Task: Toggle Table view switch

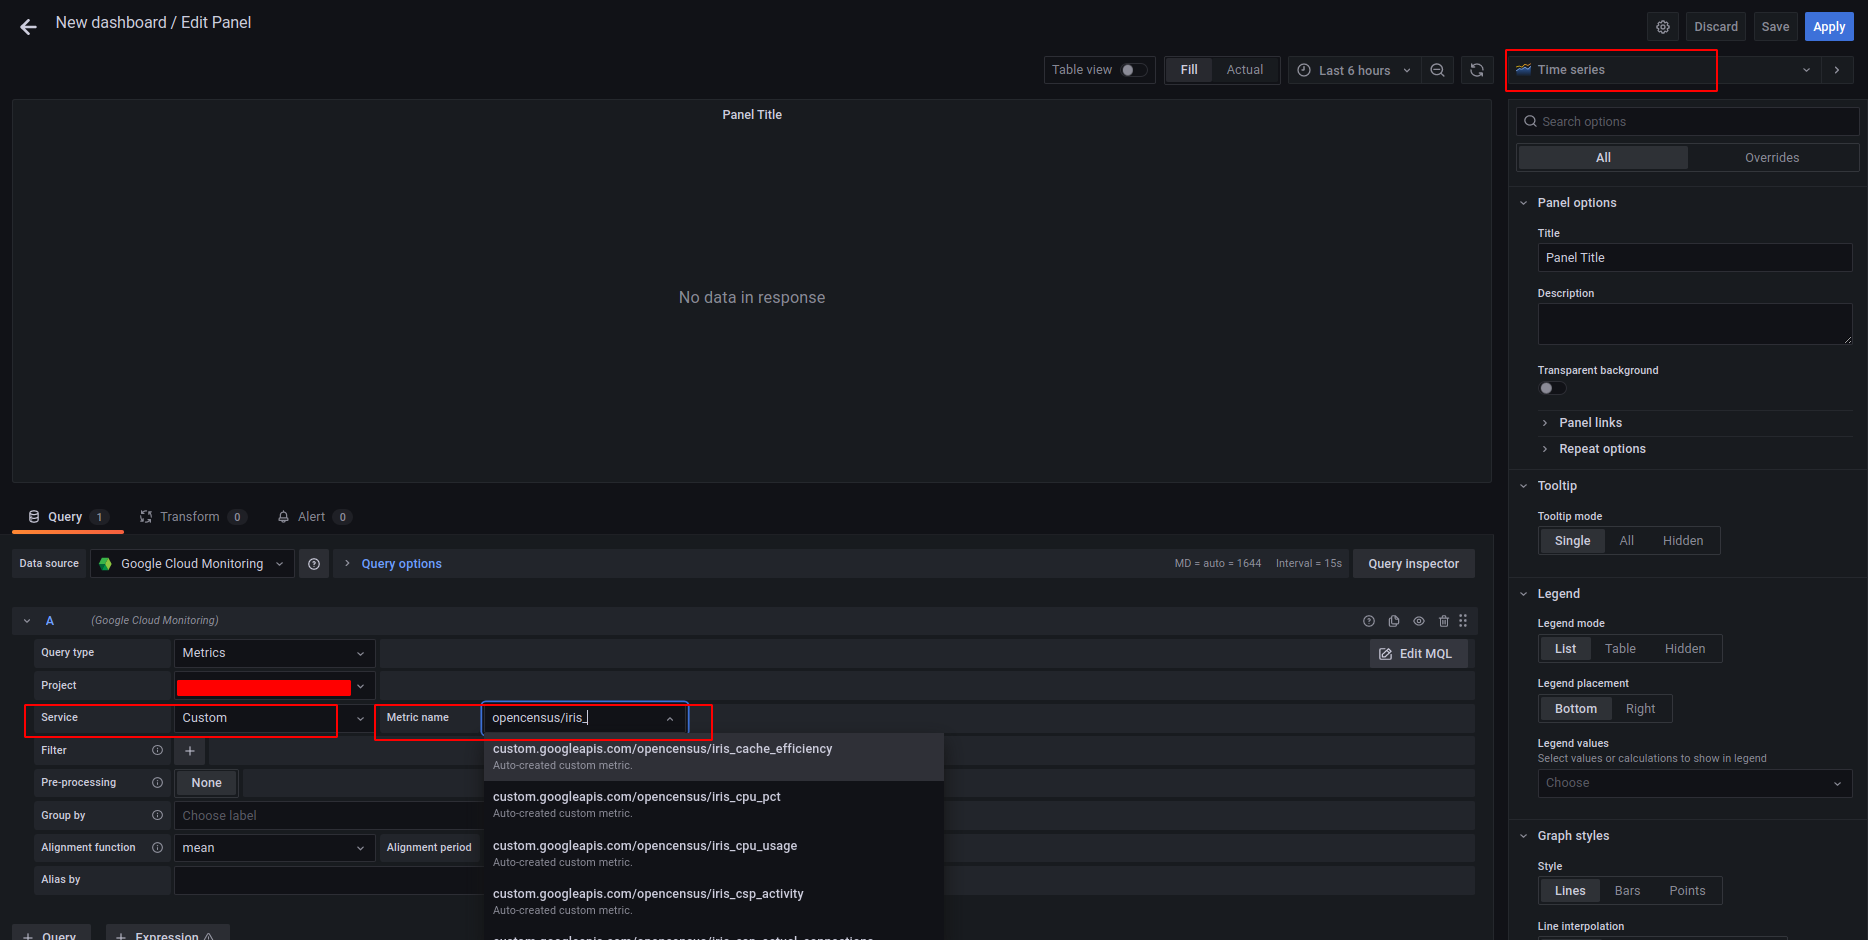Action: (x=1134, y=70)
